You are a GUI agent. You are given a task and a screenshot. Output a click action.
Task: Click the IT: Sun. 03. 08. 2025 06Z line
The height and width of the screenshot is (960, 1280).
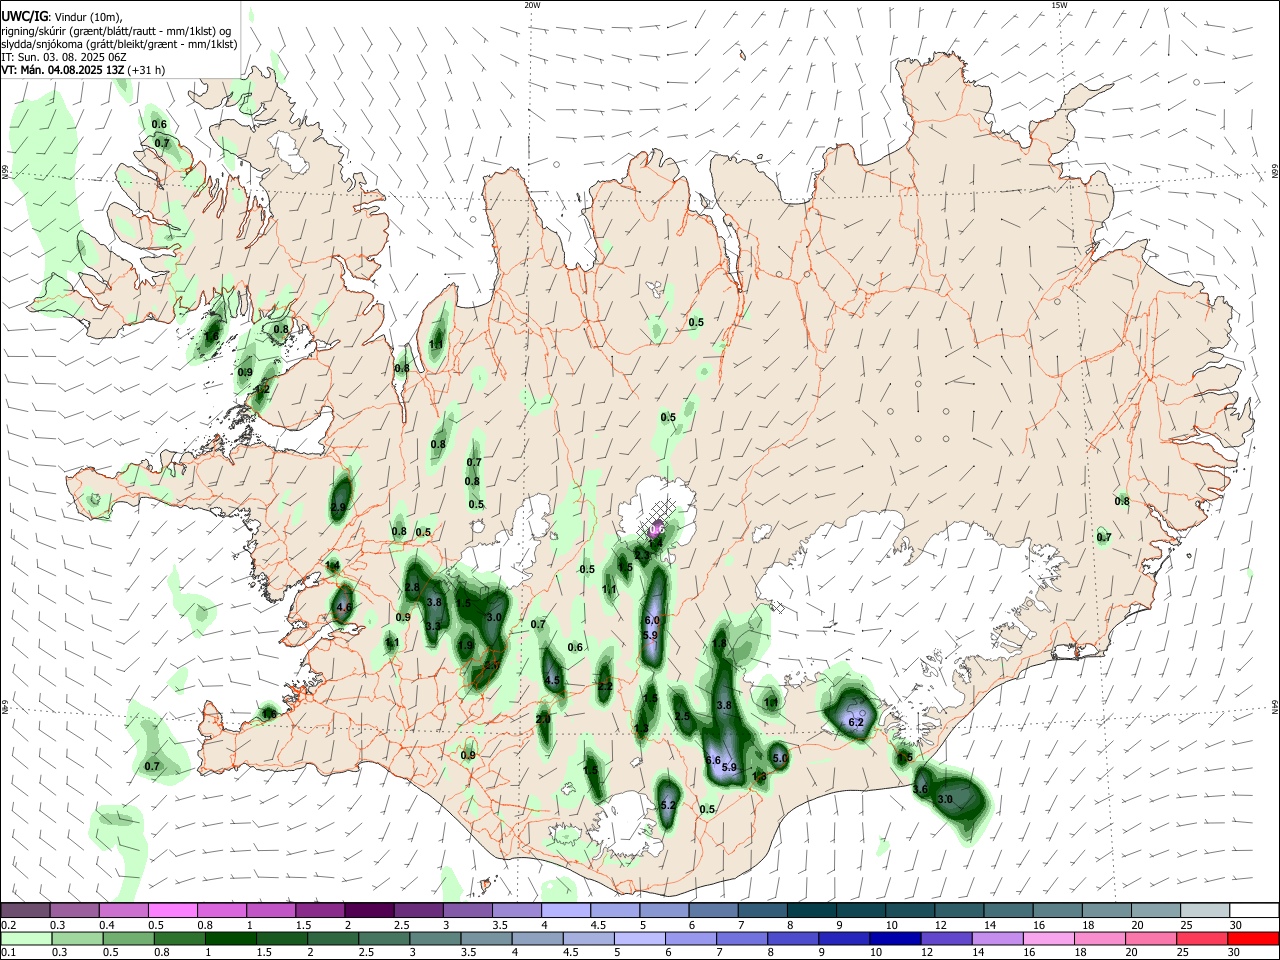pyautogui.click(x=63, y=57)
